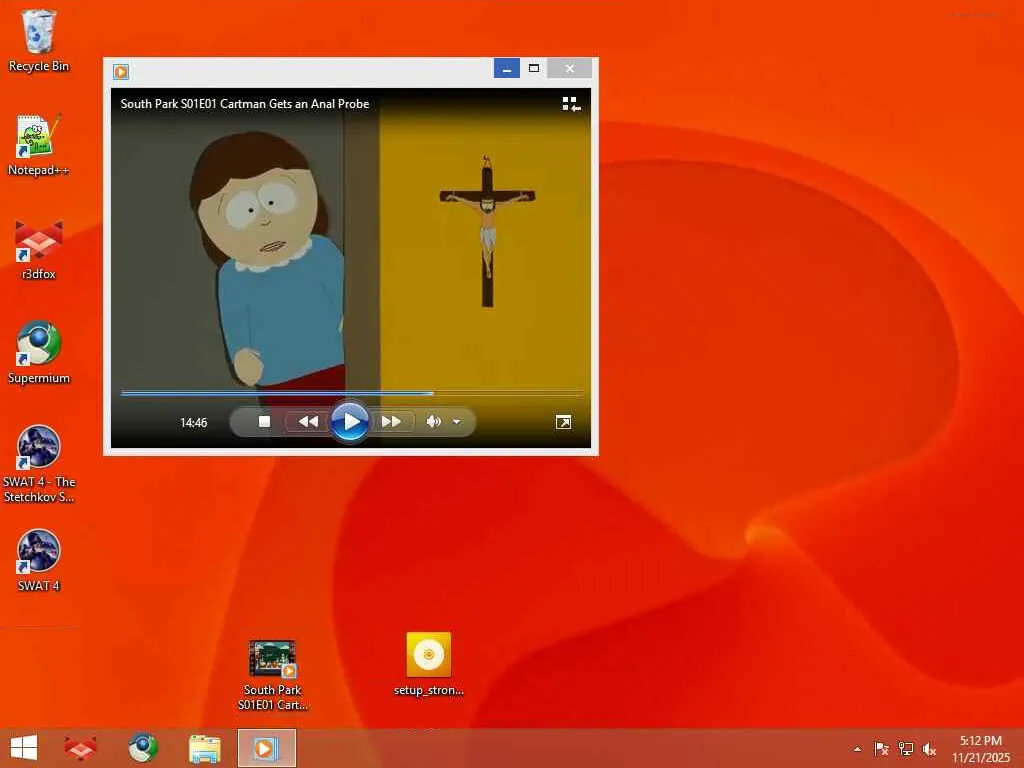The width and height of the screenshot is (1024, 768).
Task: Select the Supermium desktop shortcut
Action: pos(39,353)
